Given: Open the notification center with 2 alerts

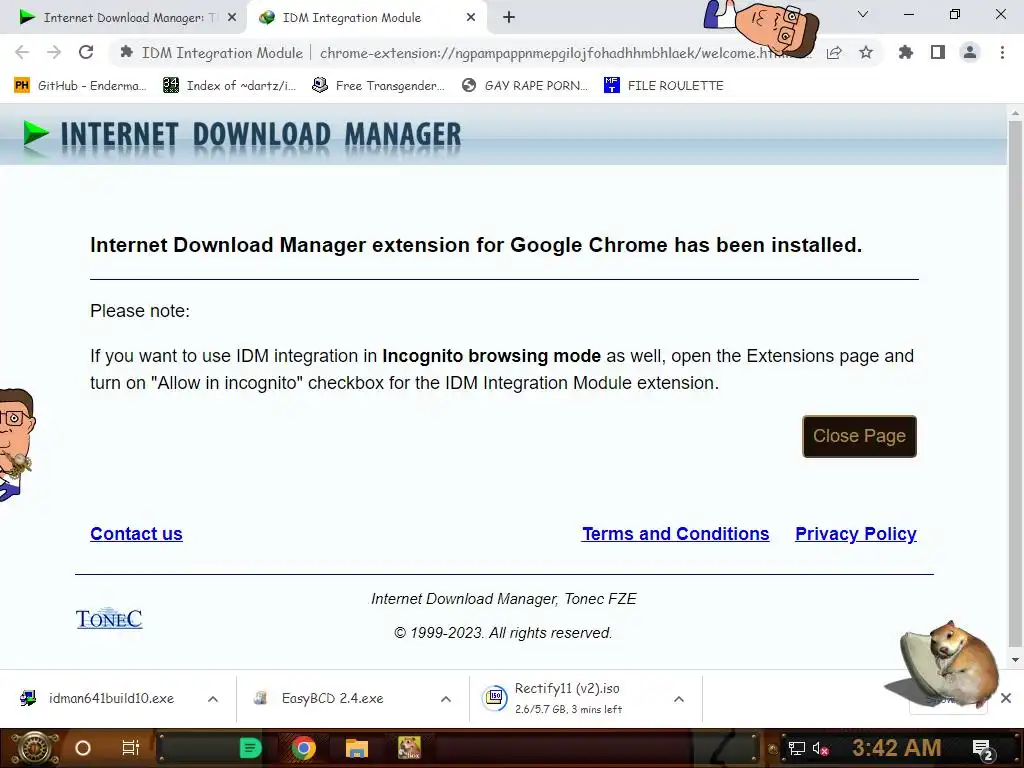Looking at the screenshot, I should 983,749.
